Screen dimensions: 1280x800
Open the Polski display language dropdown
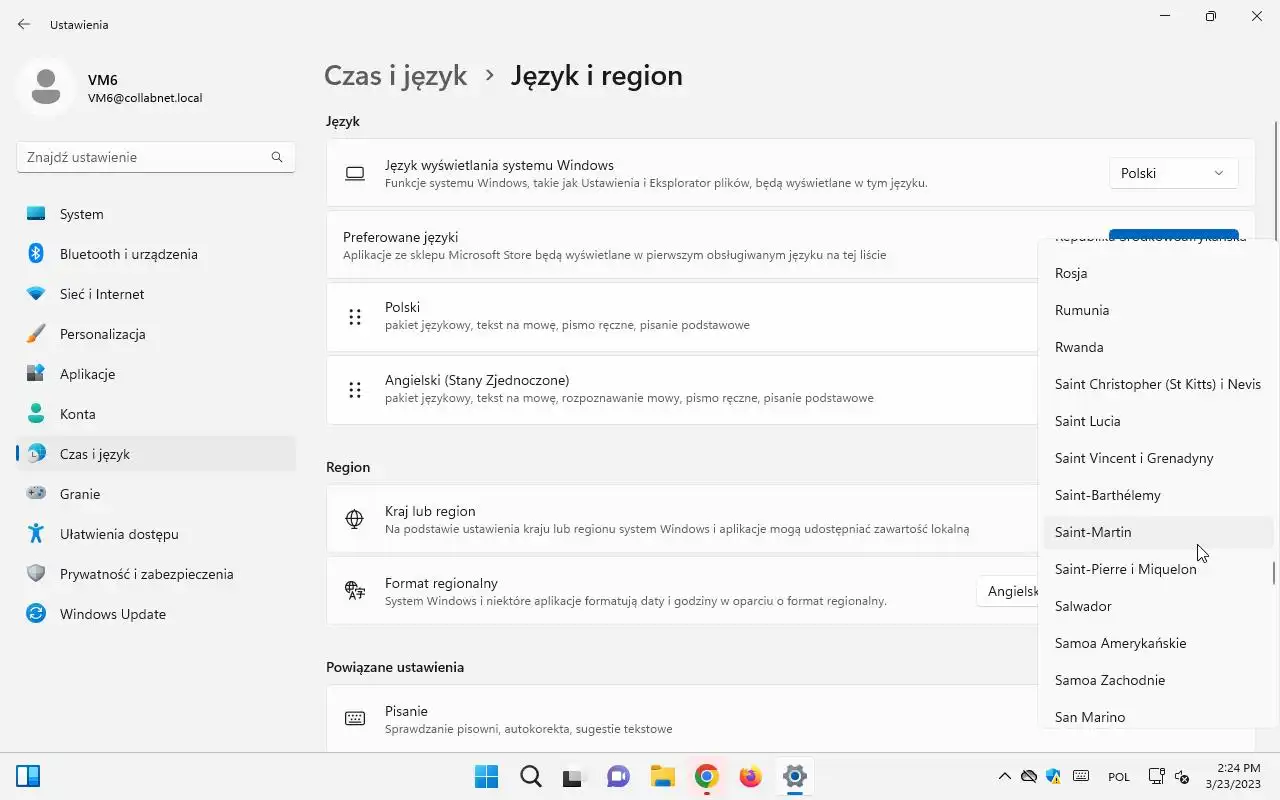[x=1174, y=173]
